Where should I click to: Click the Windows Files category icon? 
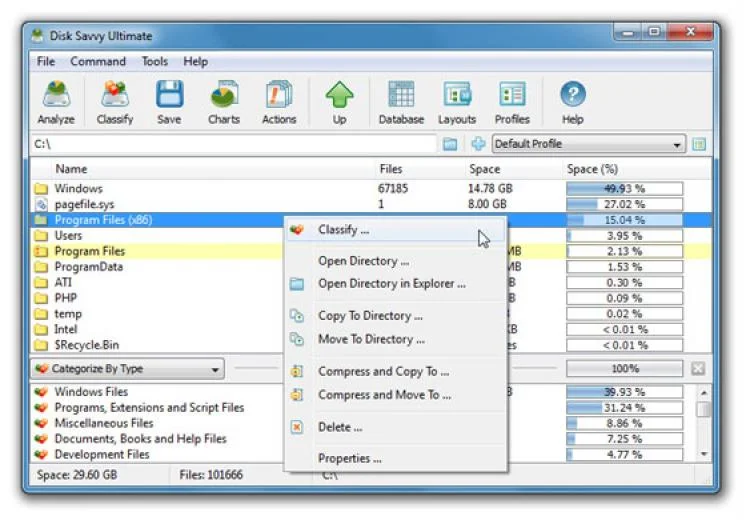(x=41, y=392)
